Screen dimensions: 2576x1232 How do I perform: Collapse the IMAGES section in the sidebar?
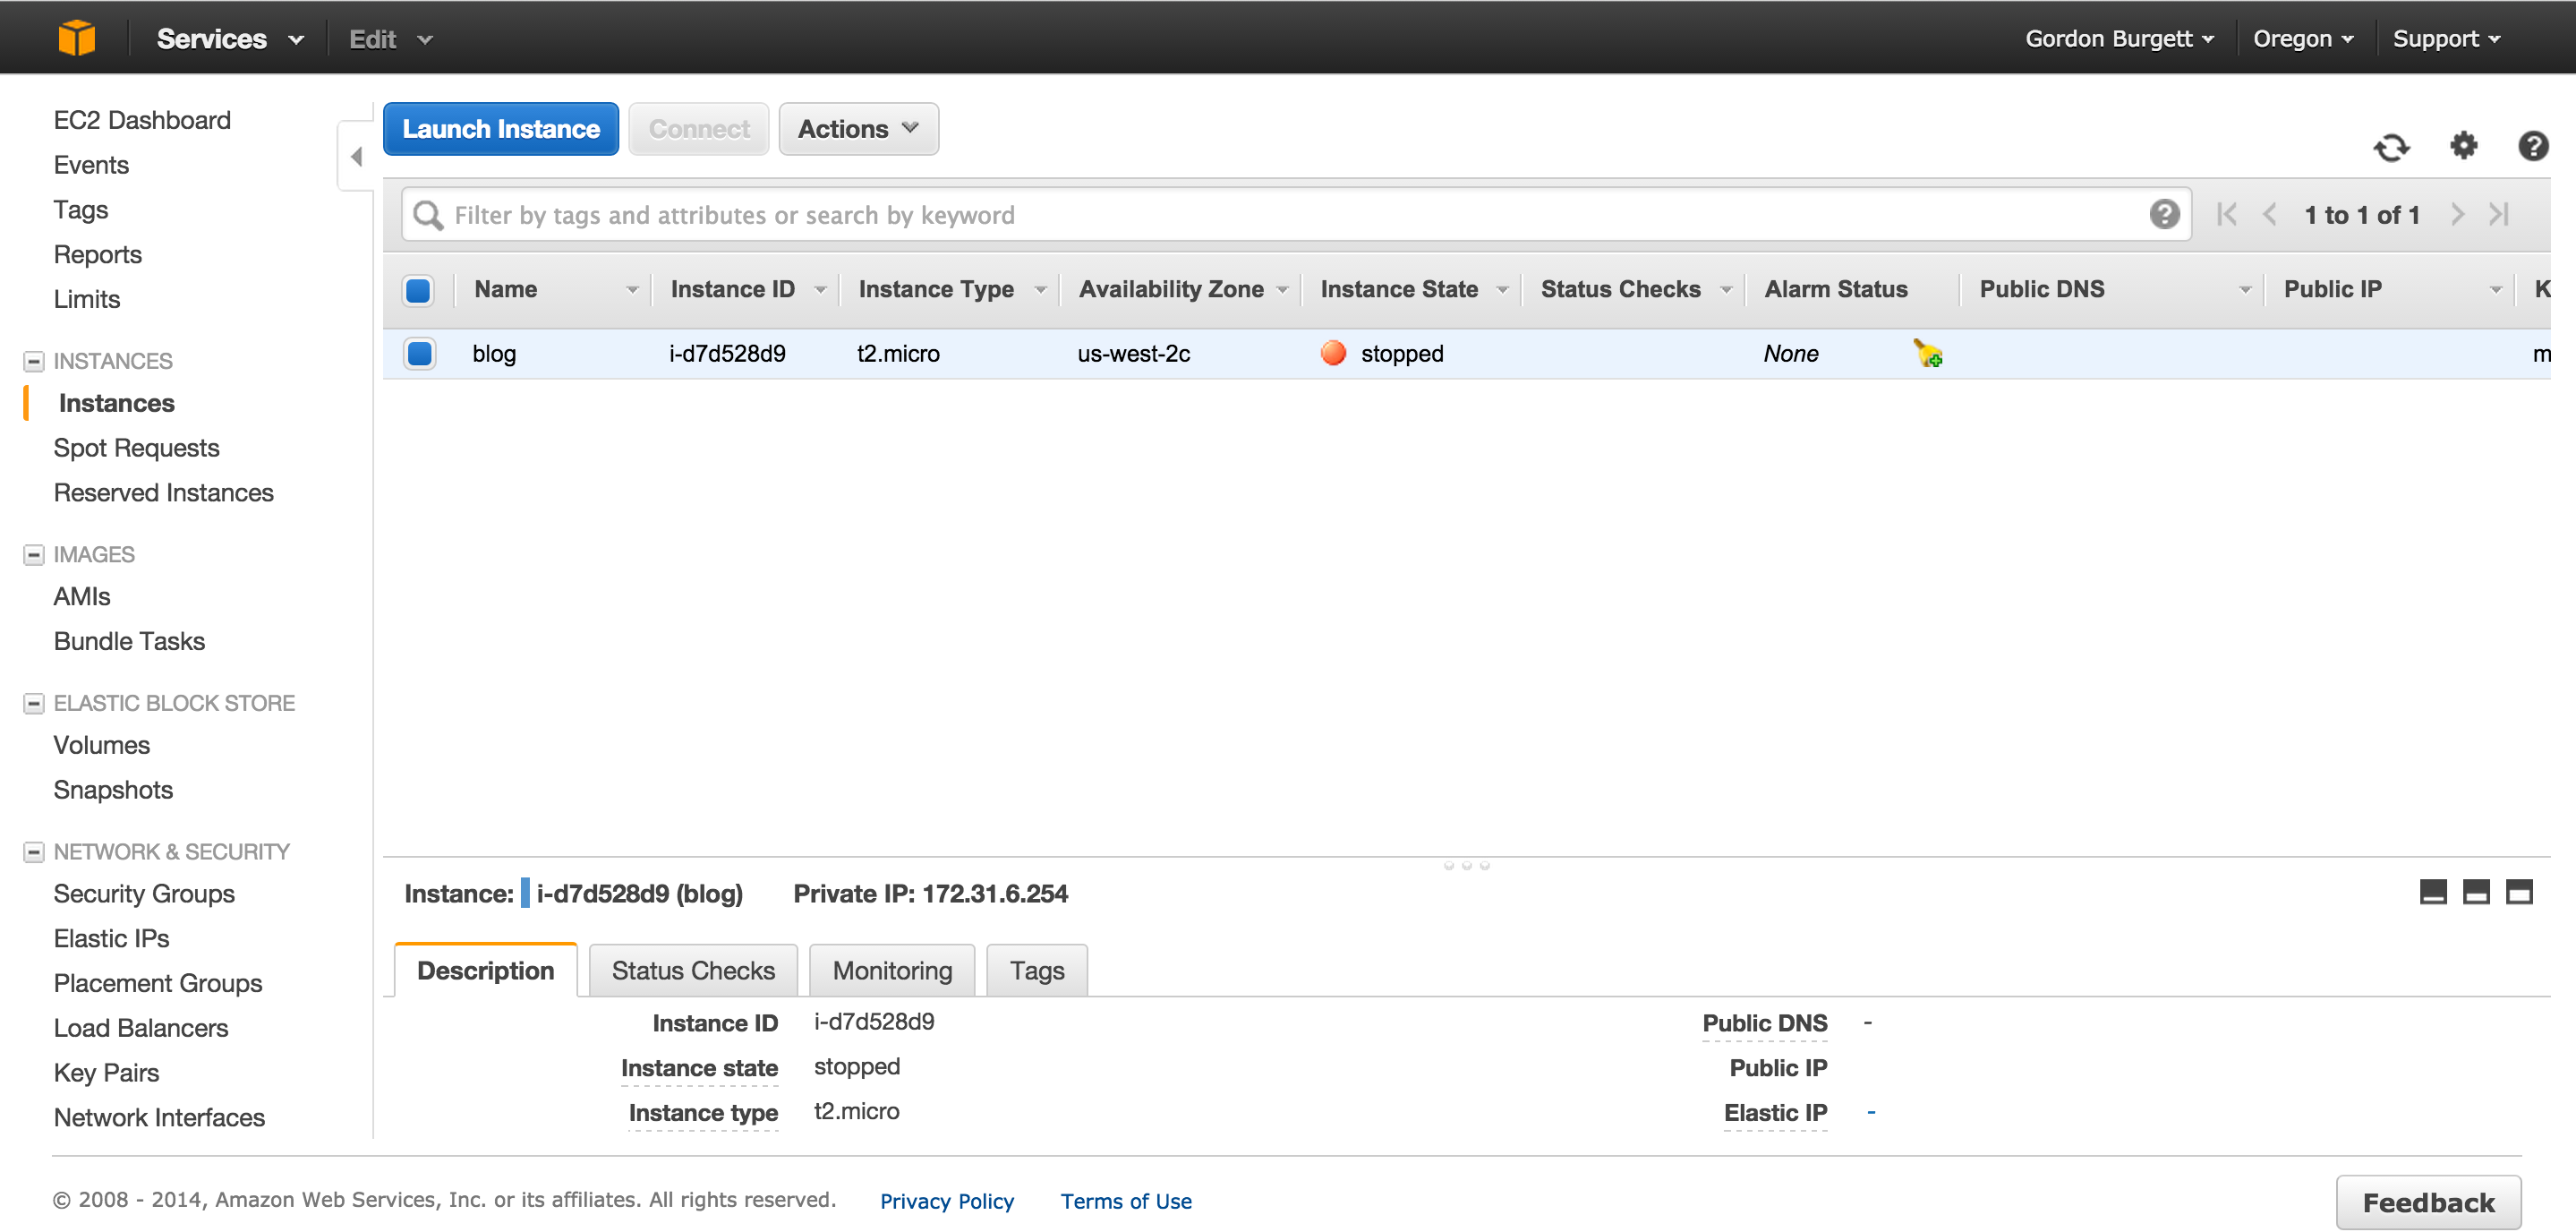coord(33,554)
